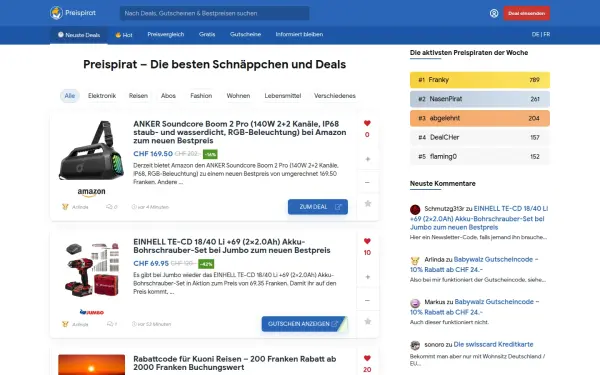
Task: Open Gutscheine menu item
Action: pos(245,34)
